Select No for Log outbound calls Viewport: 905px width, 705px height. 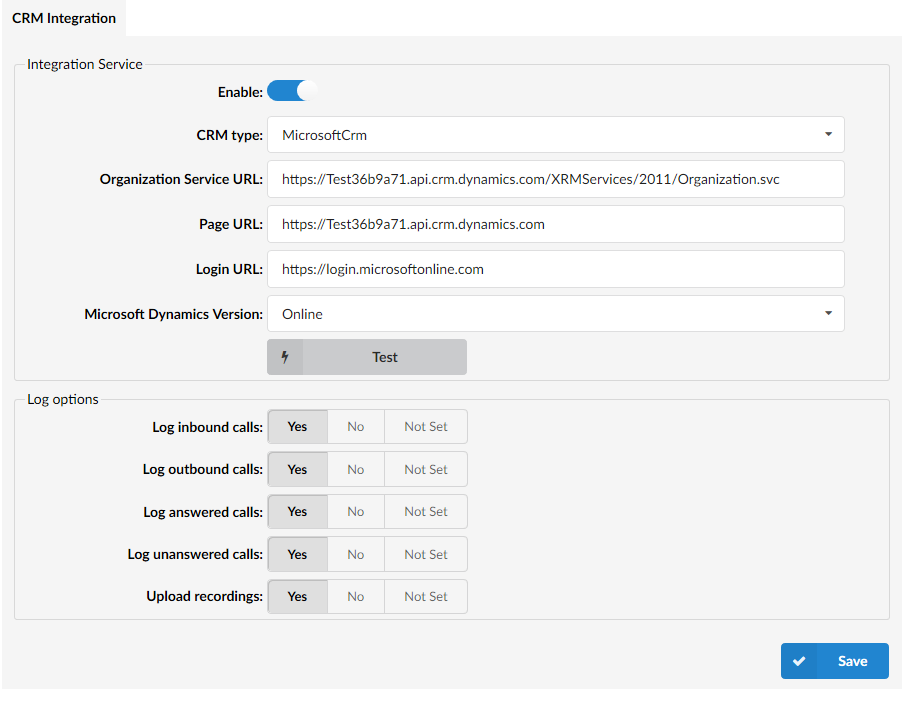coord(356,469)
